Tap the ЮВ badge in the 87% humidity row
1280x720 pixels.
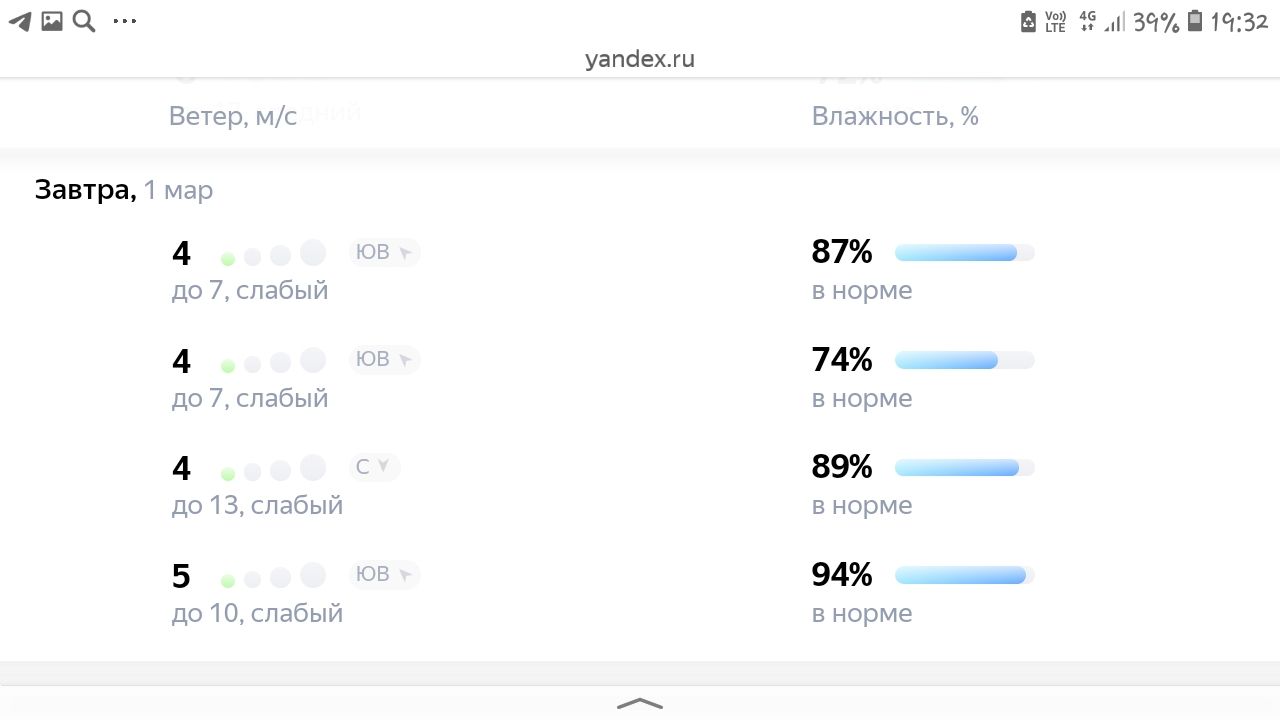tap(384, 252)
